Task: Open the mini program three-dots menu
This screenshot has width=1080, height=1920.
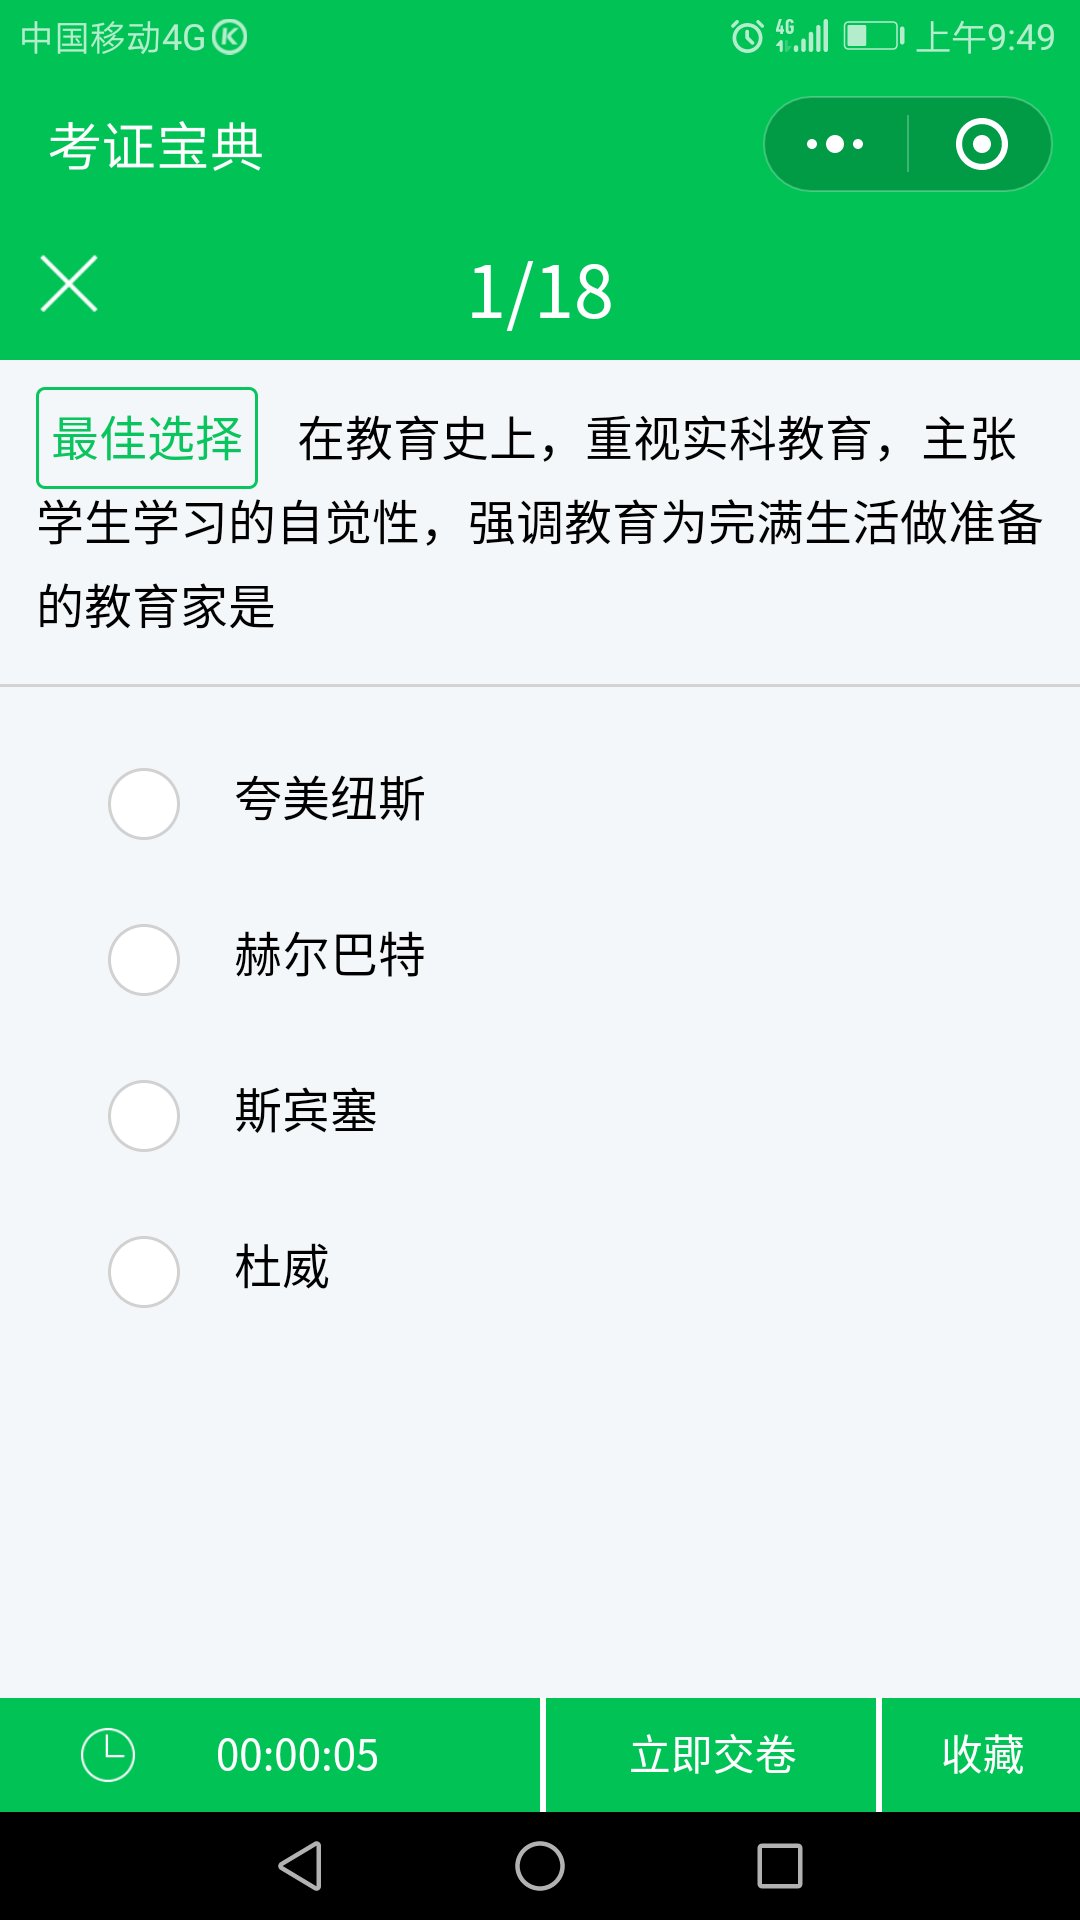Action: point(835,144)
